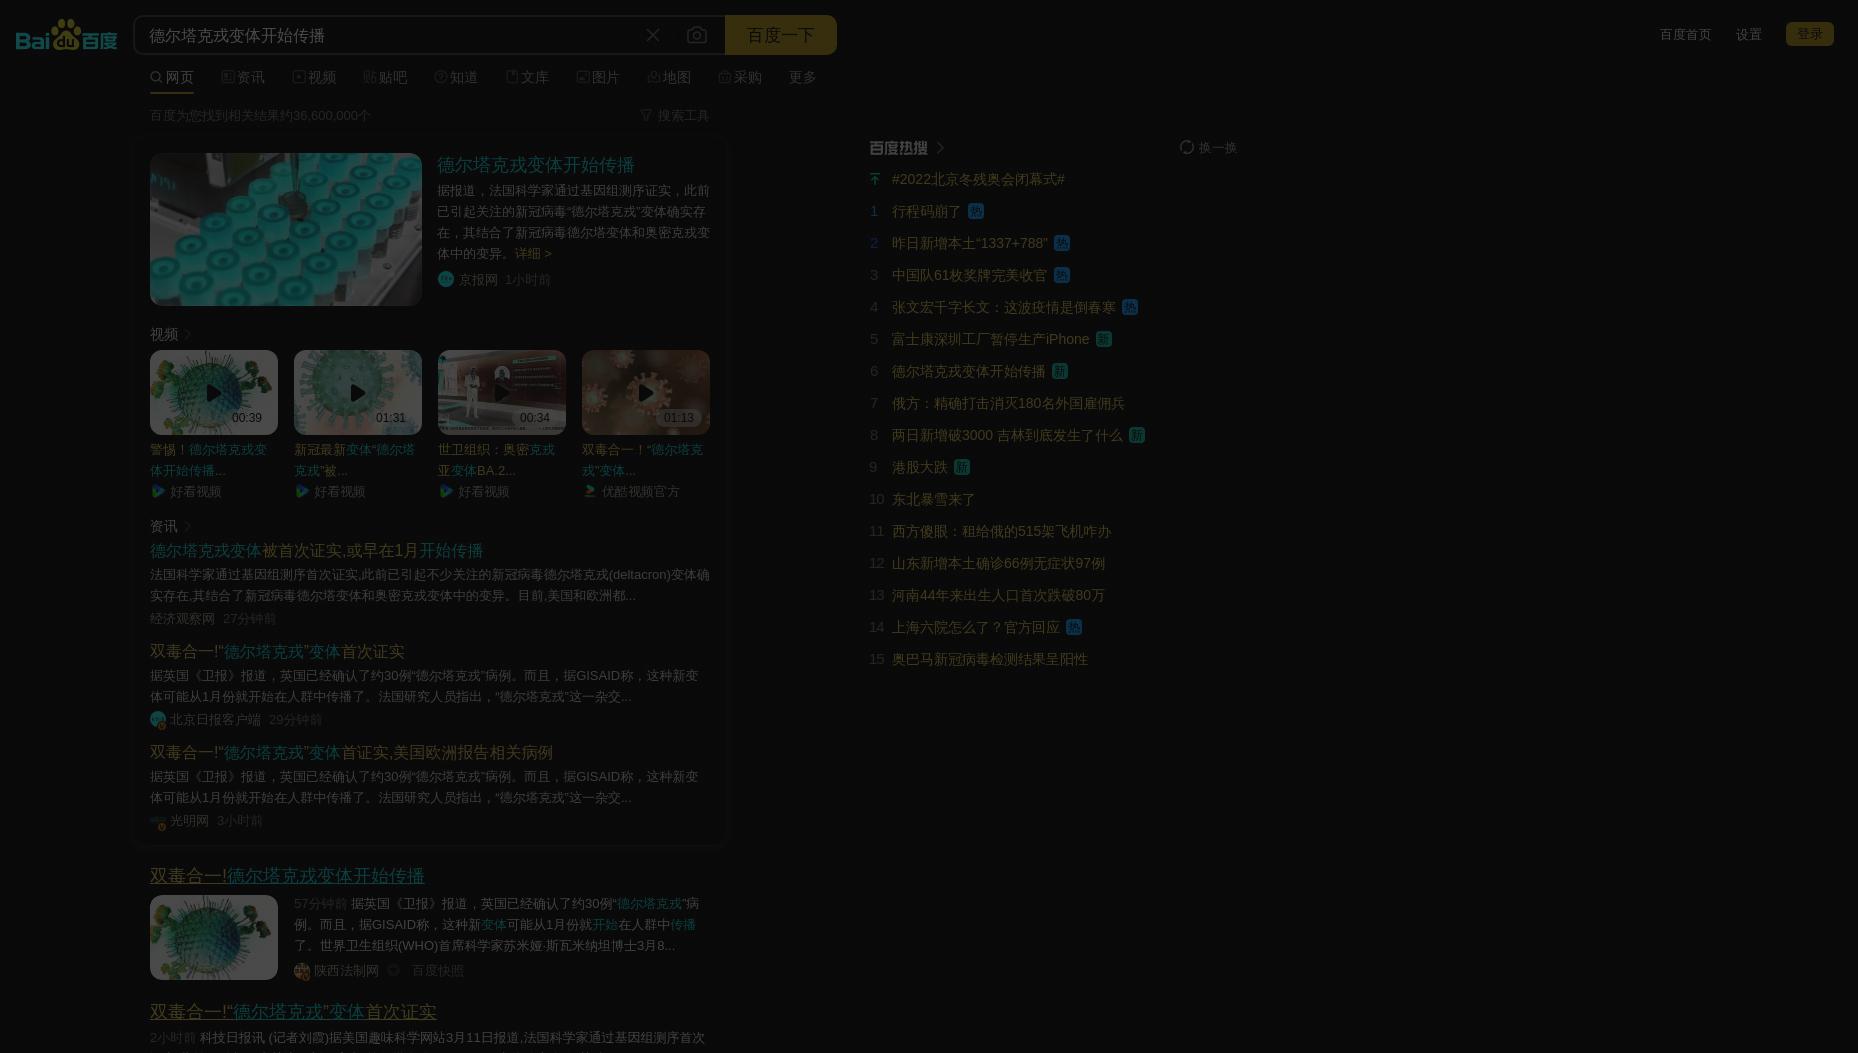The width and height of the screenshot is (1858, 1053).
Task: Expand the 更多 menu
Action: point(803,77)
